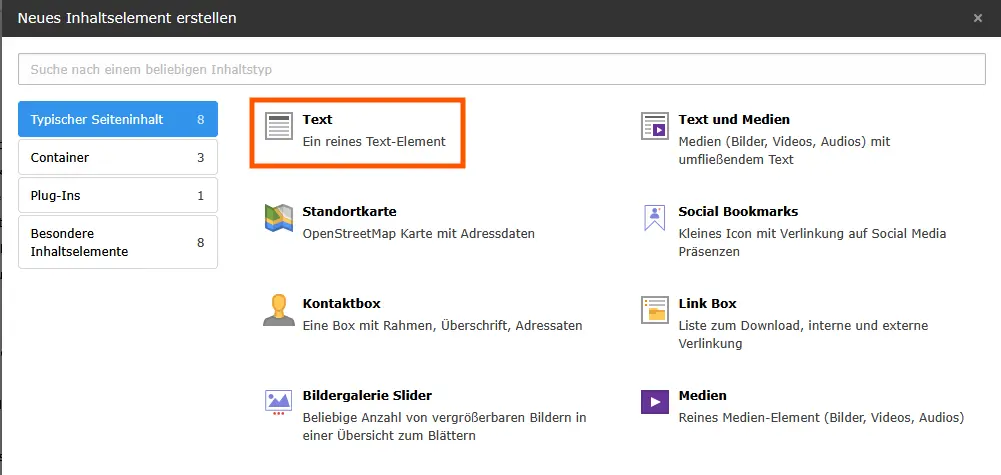Click the "Link Box" heading
1001x475 pixels.
tap(707, 304)
